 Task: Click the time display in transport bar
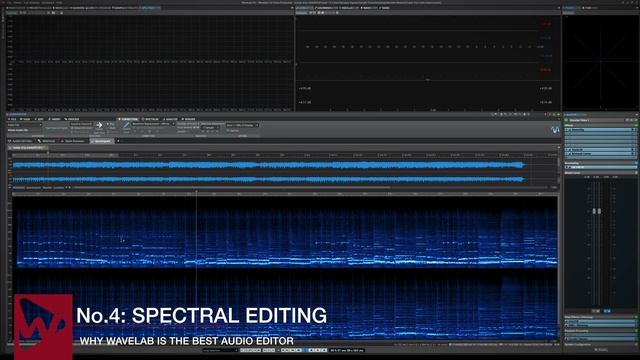(x=347, y=350)
